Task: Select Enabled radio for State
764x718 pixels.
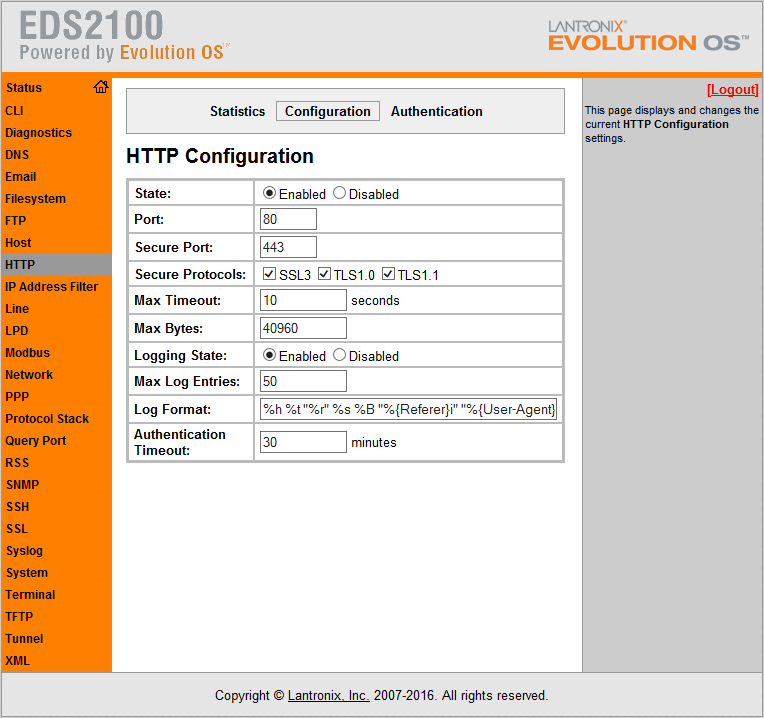Action: click(x=269, y=193)
